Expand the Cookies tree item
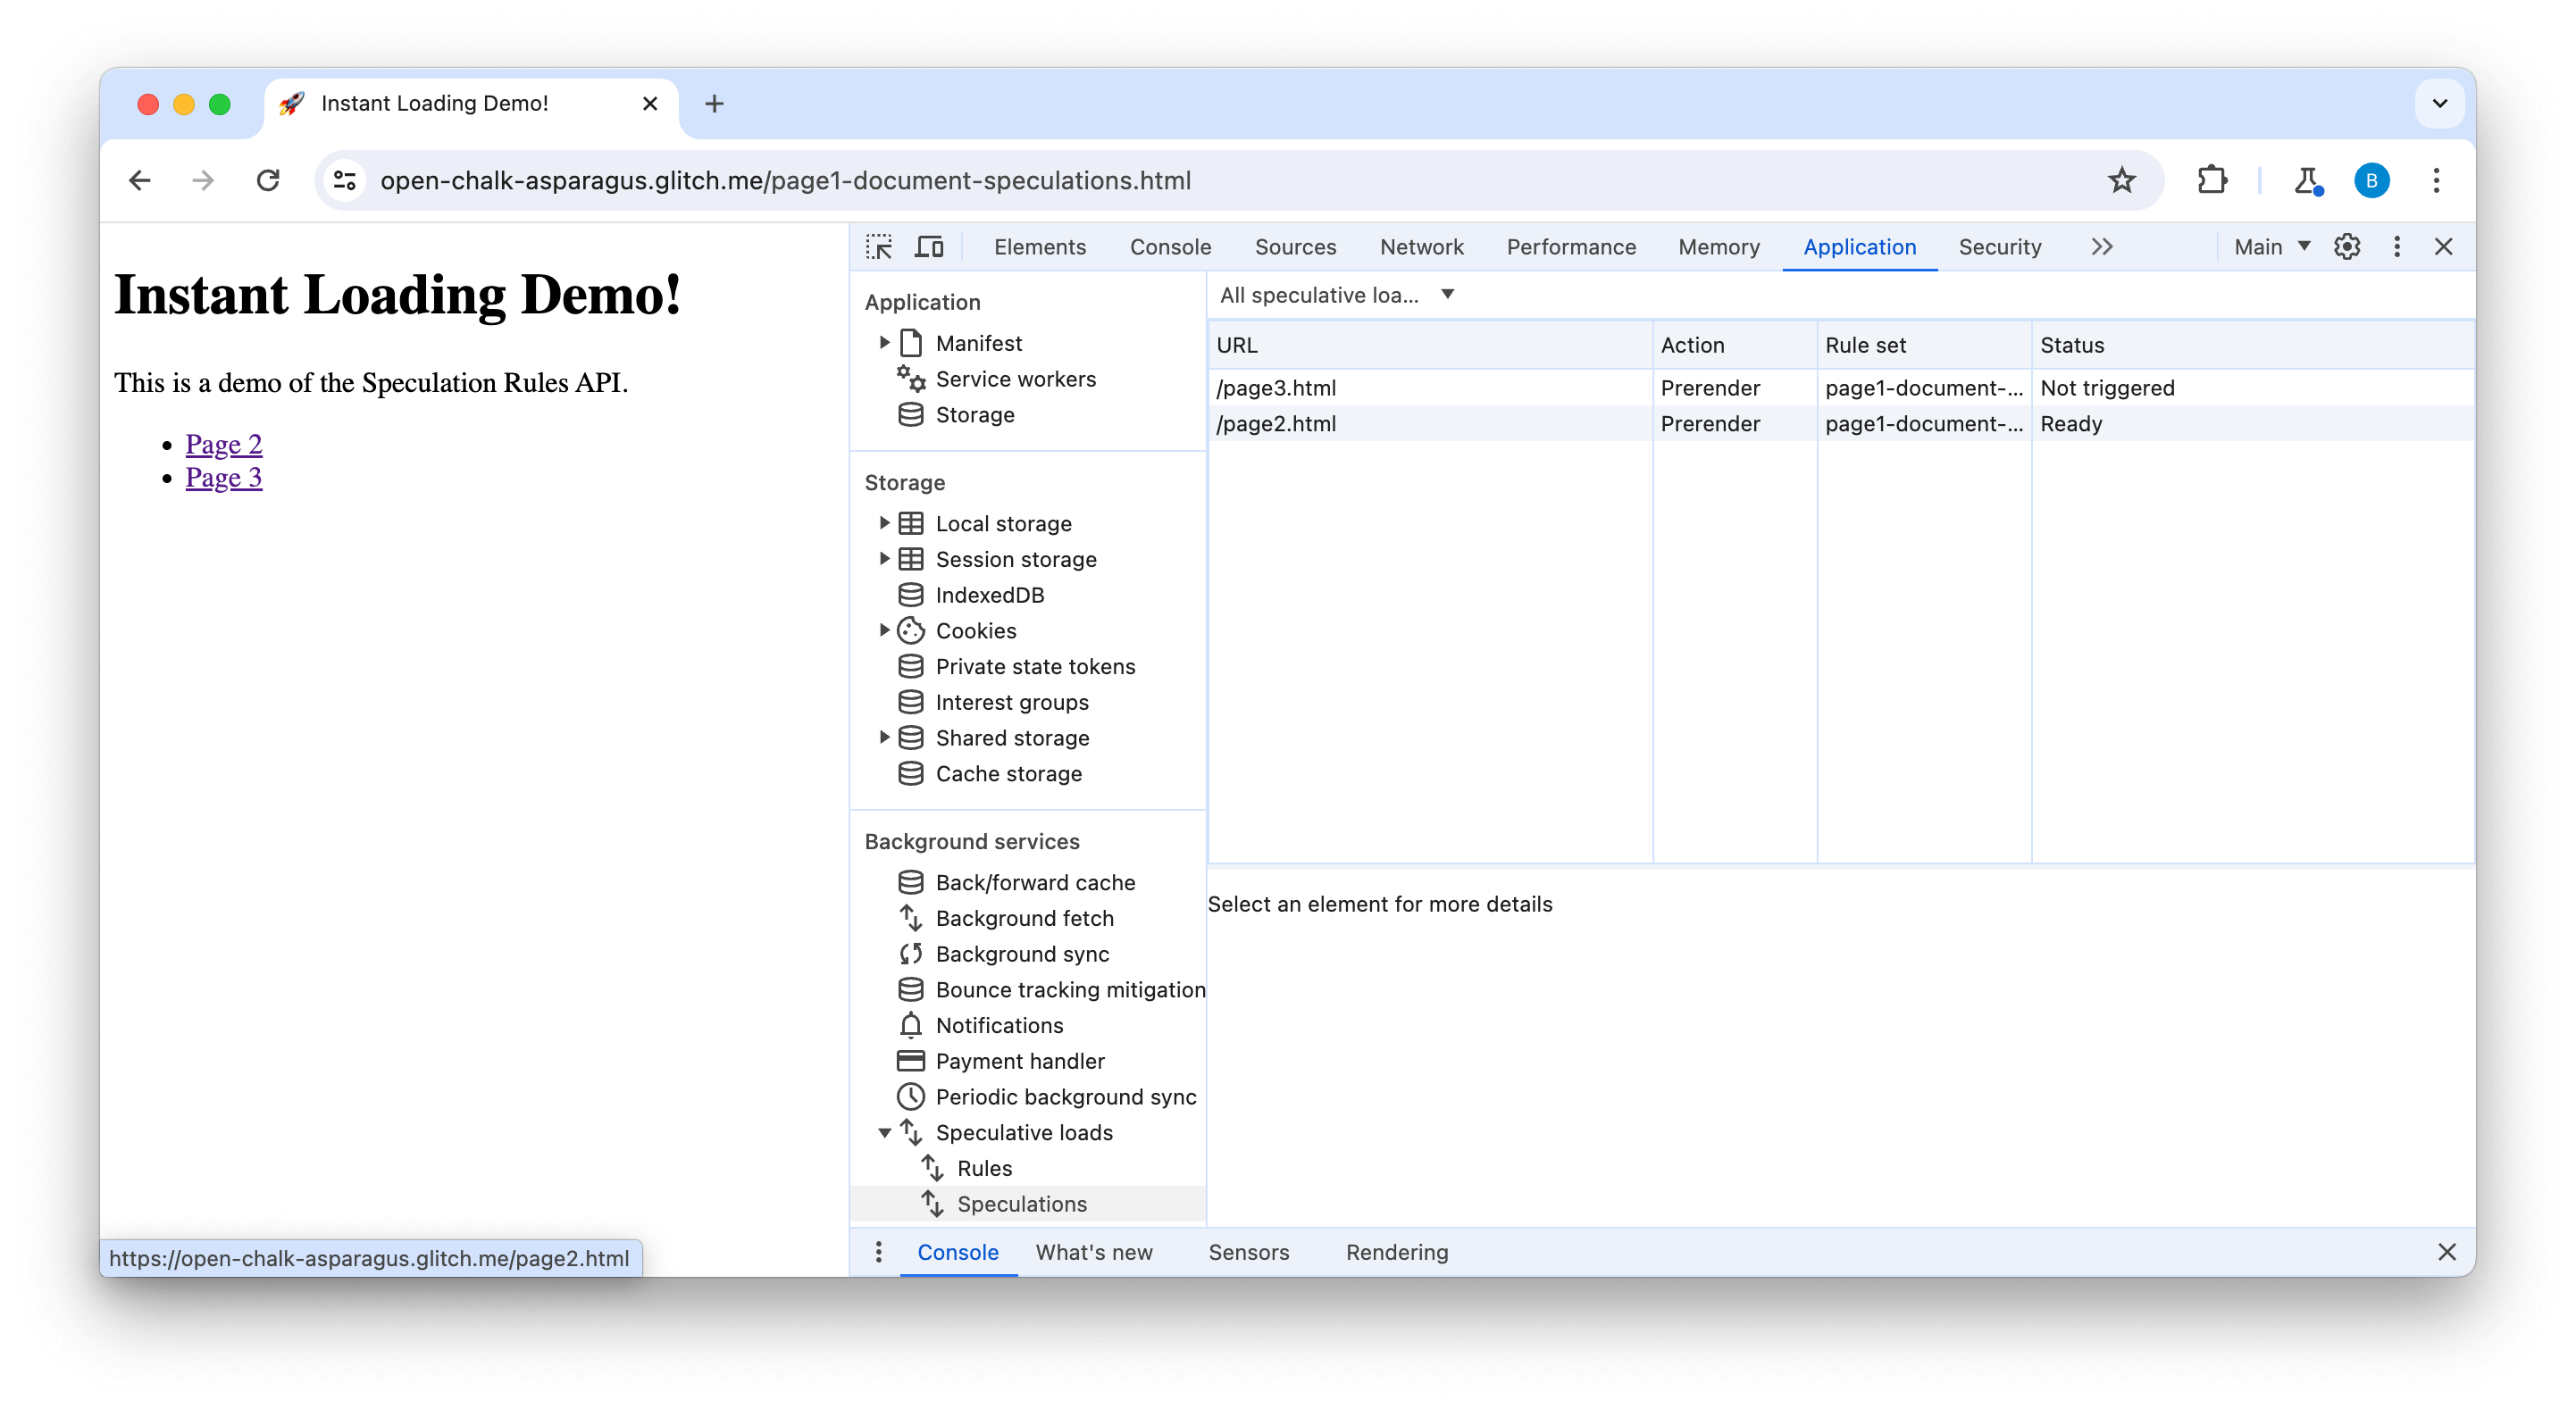Viewport: 2576px width, 1409px height. click(x=885, y=629)
